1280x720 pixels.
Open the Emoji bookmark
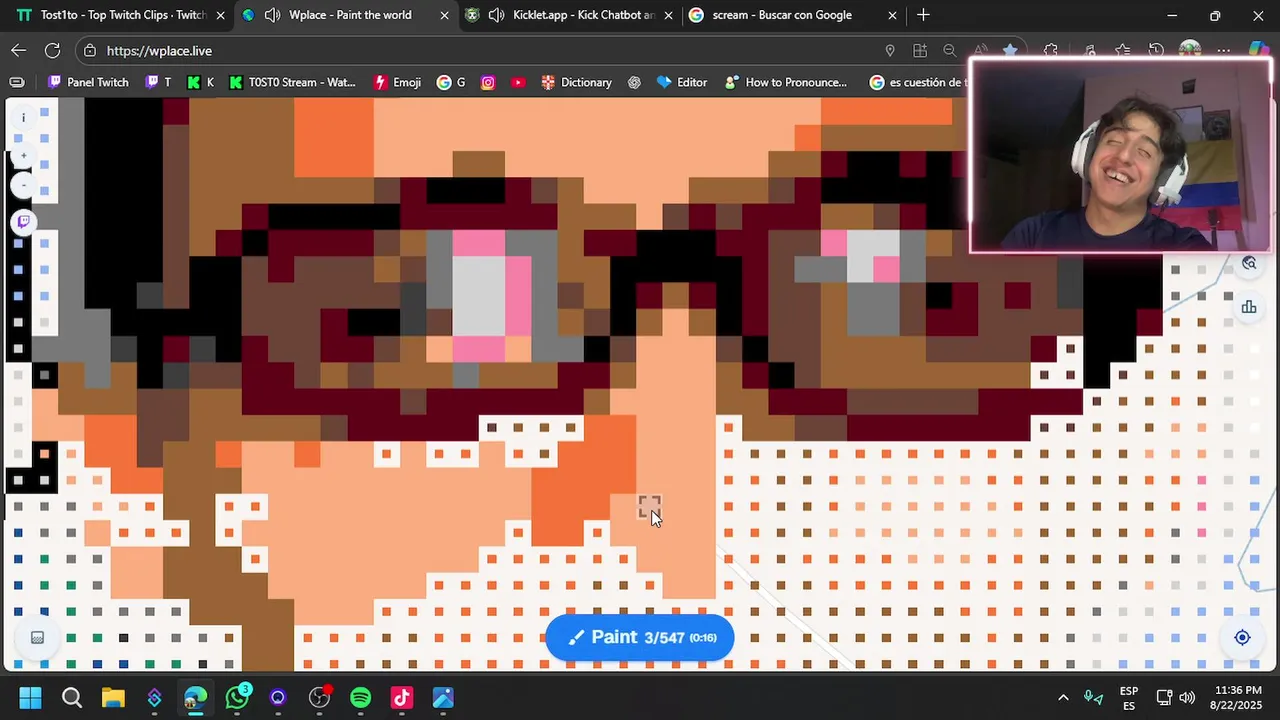pos(397,82)
